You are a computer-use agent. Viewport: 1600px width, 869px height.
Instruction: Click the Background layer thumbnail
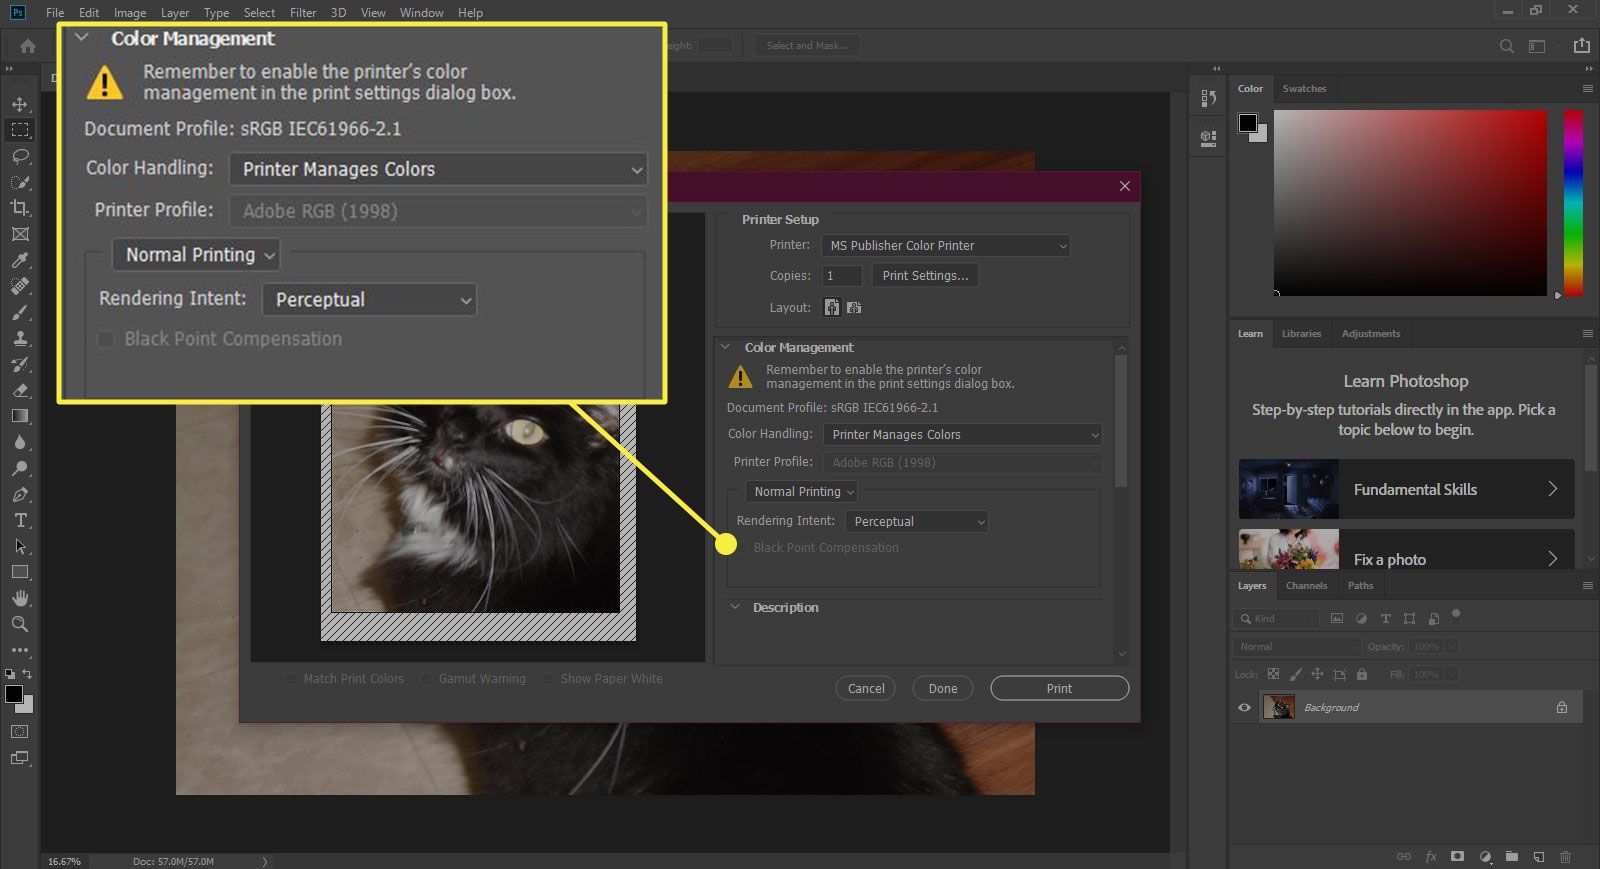point(1279,708)
